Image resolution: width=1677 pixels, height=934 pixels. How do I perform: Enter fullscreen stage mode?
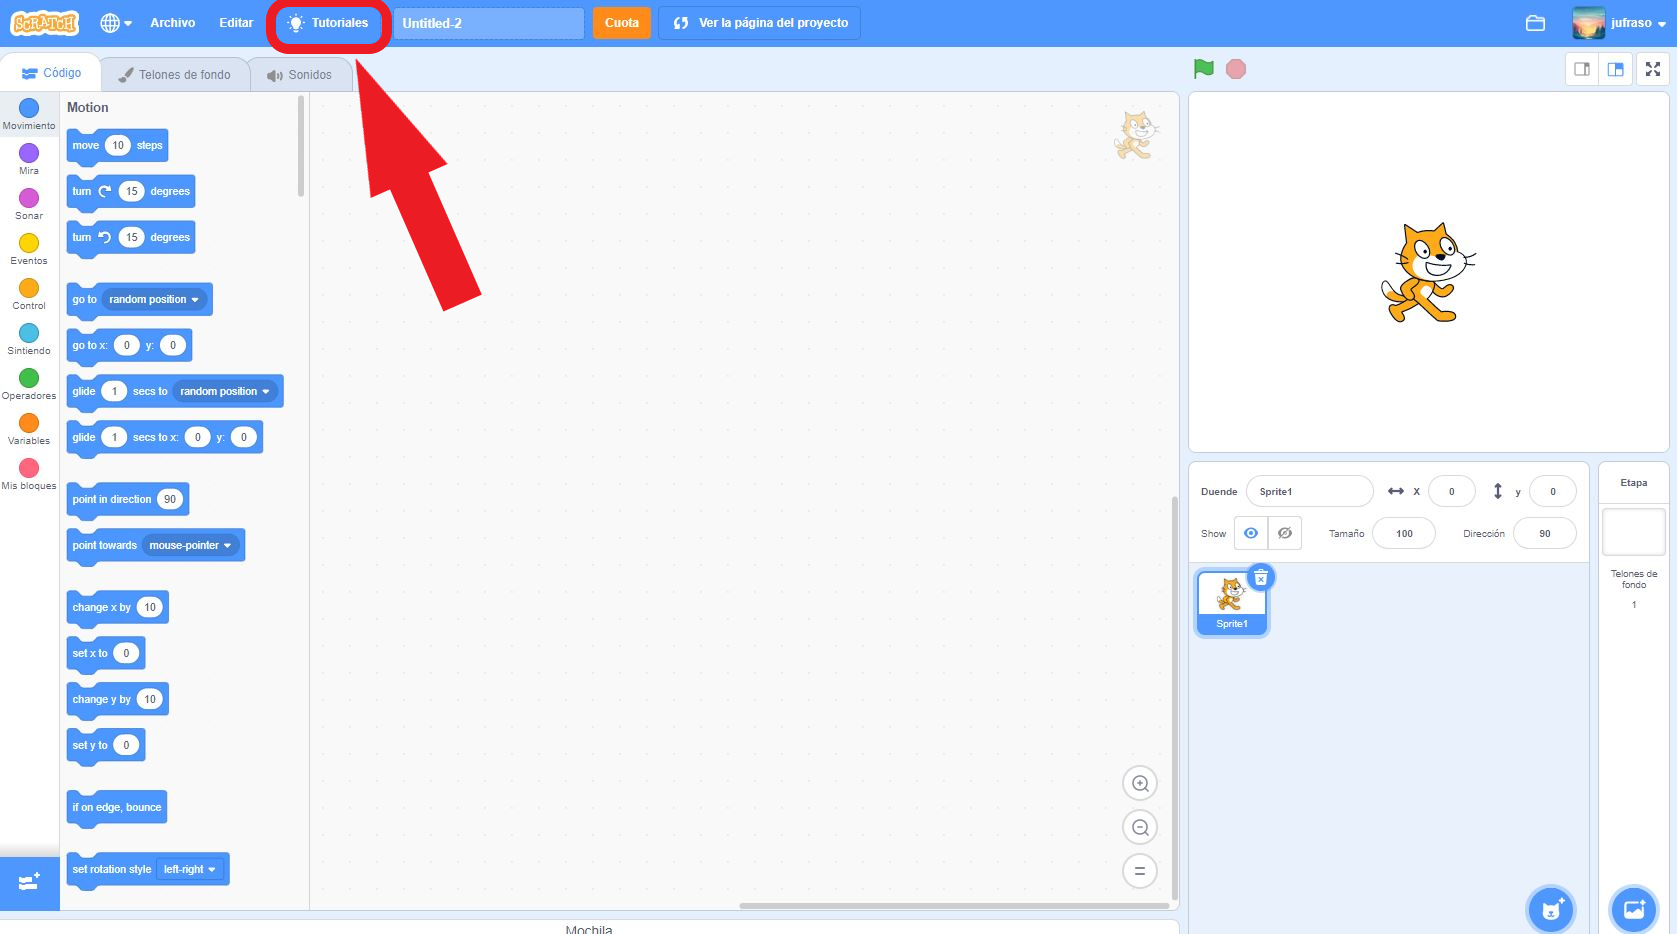pos(1652,69)
